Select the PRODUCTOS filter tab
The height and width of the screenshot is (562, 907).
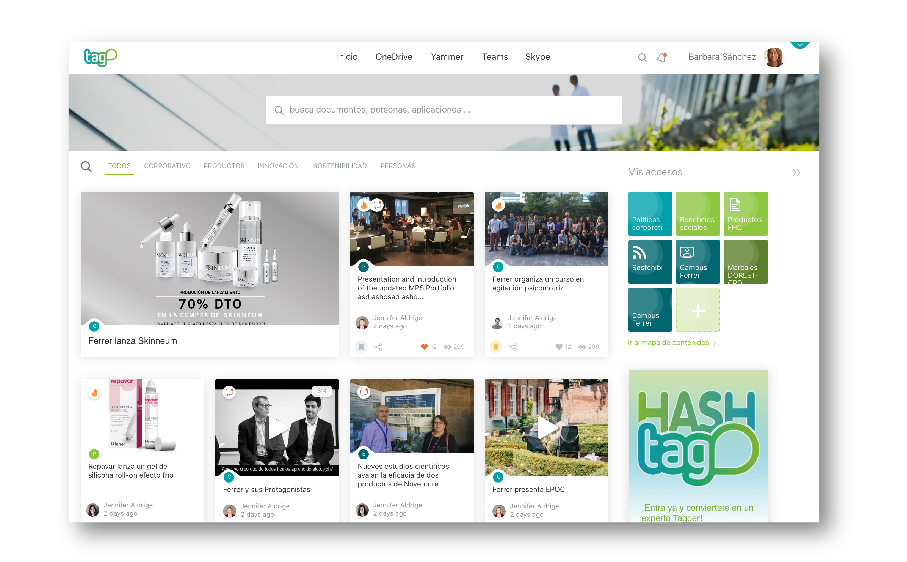click(224, 166)
